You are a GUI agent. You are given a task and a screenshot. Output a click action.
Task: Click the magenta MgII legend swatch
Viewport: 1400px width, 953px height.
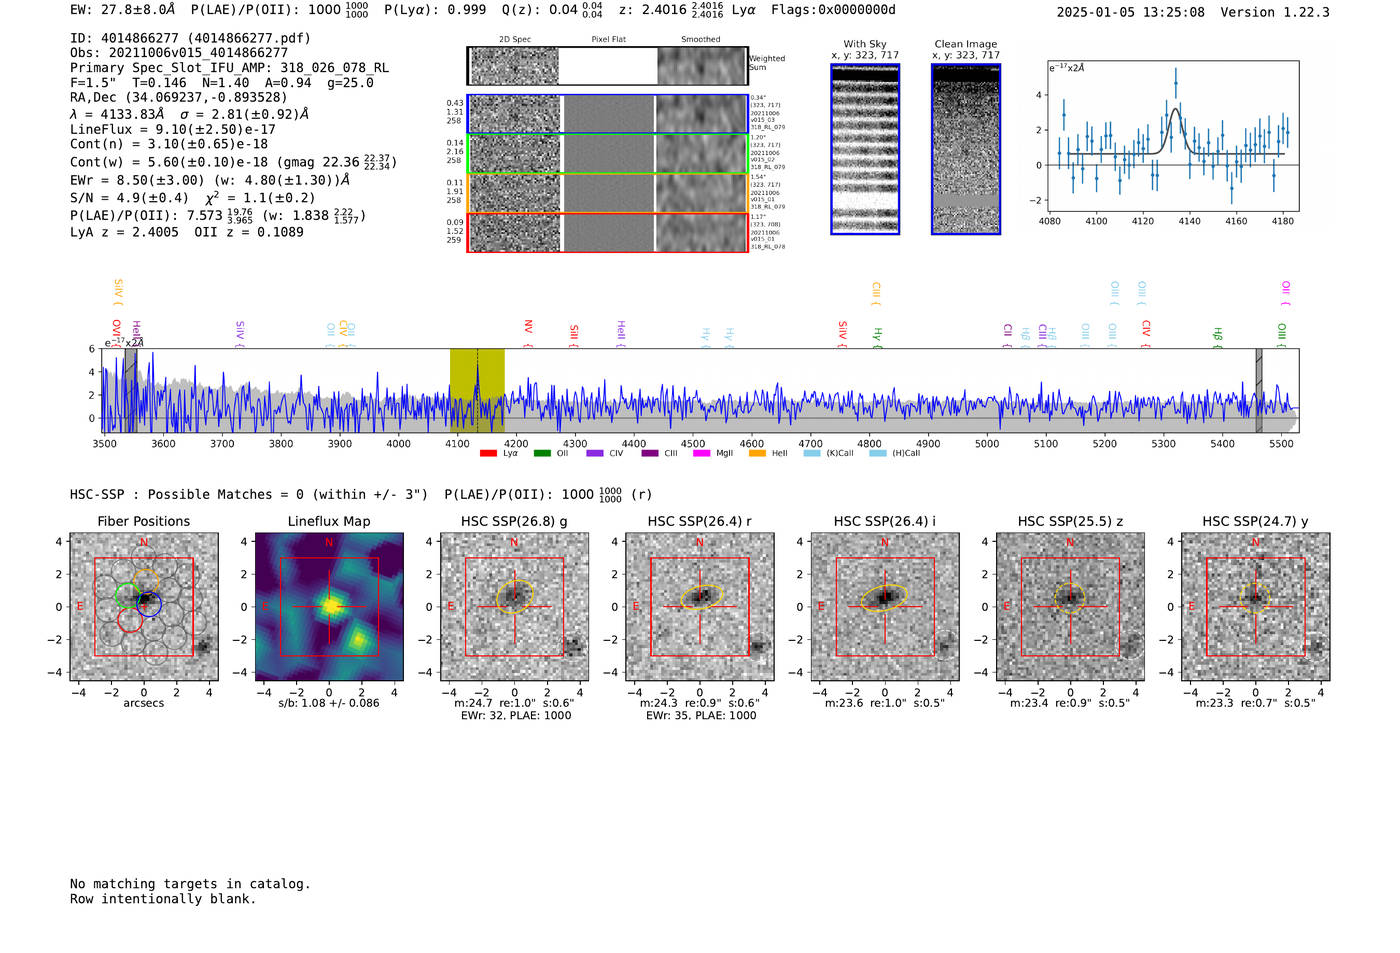coord(701,453)
